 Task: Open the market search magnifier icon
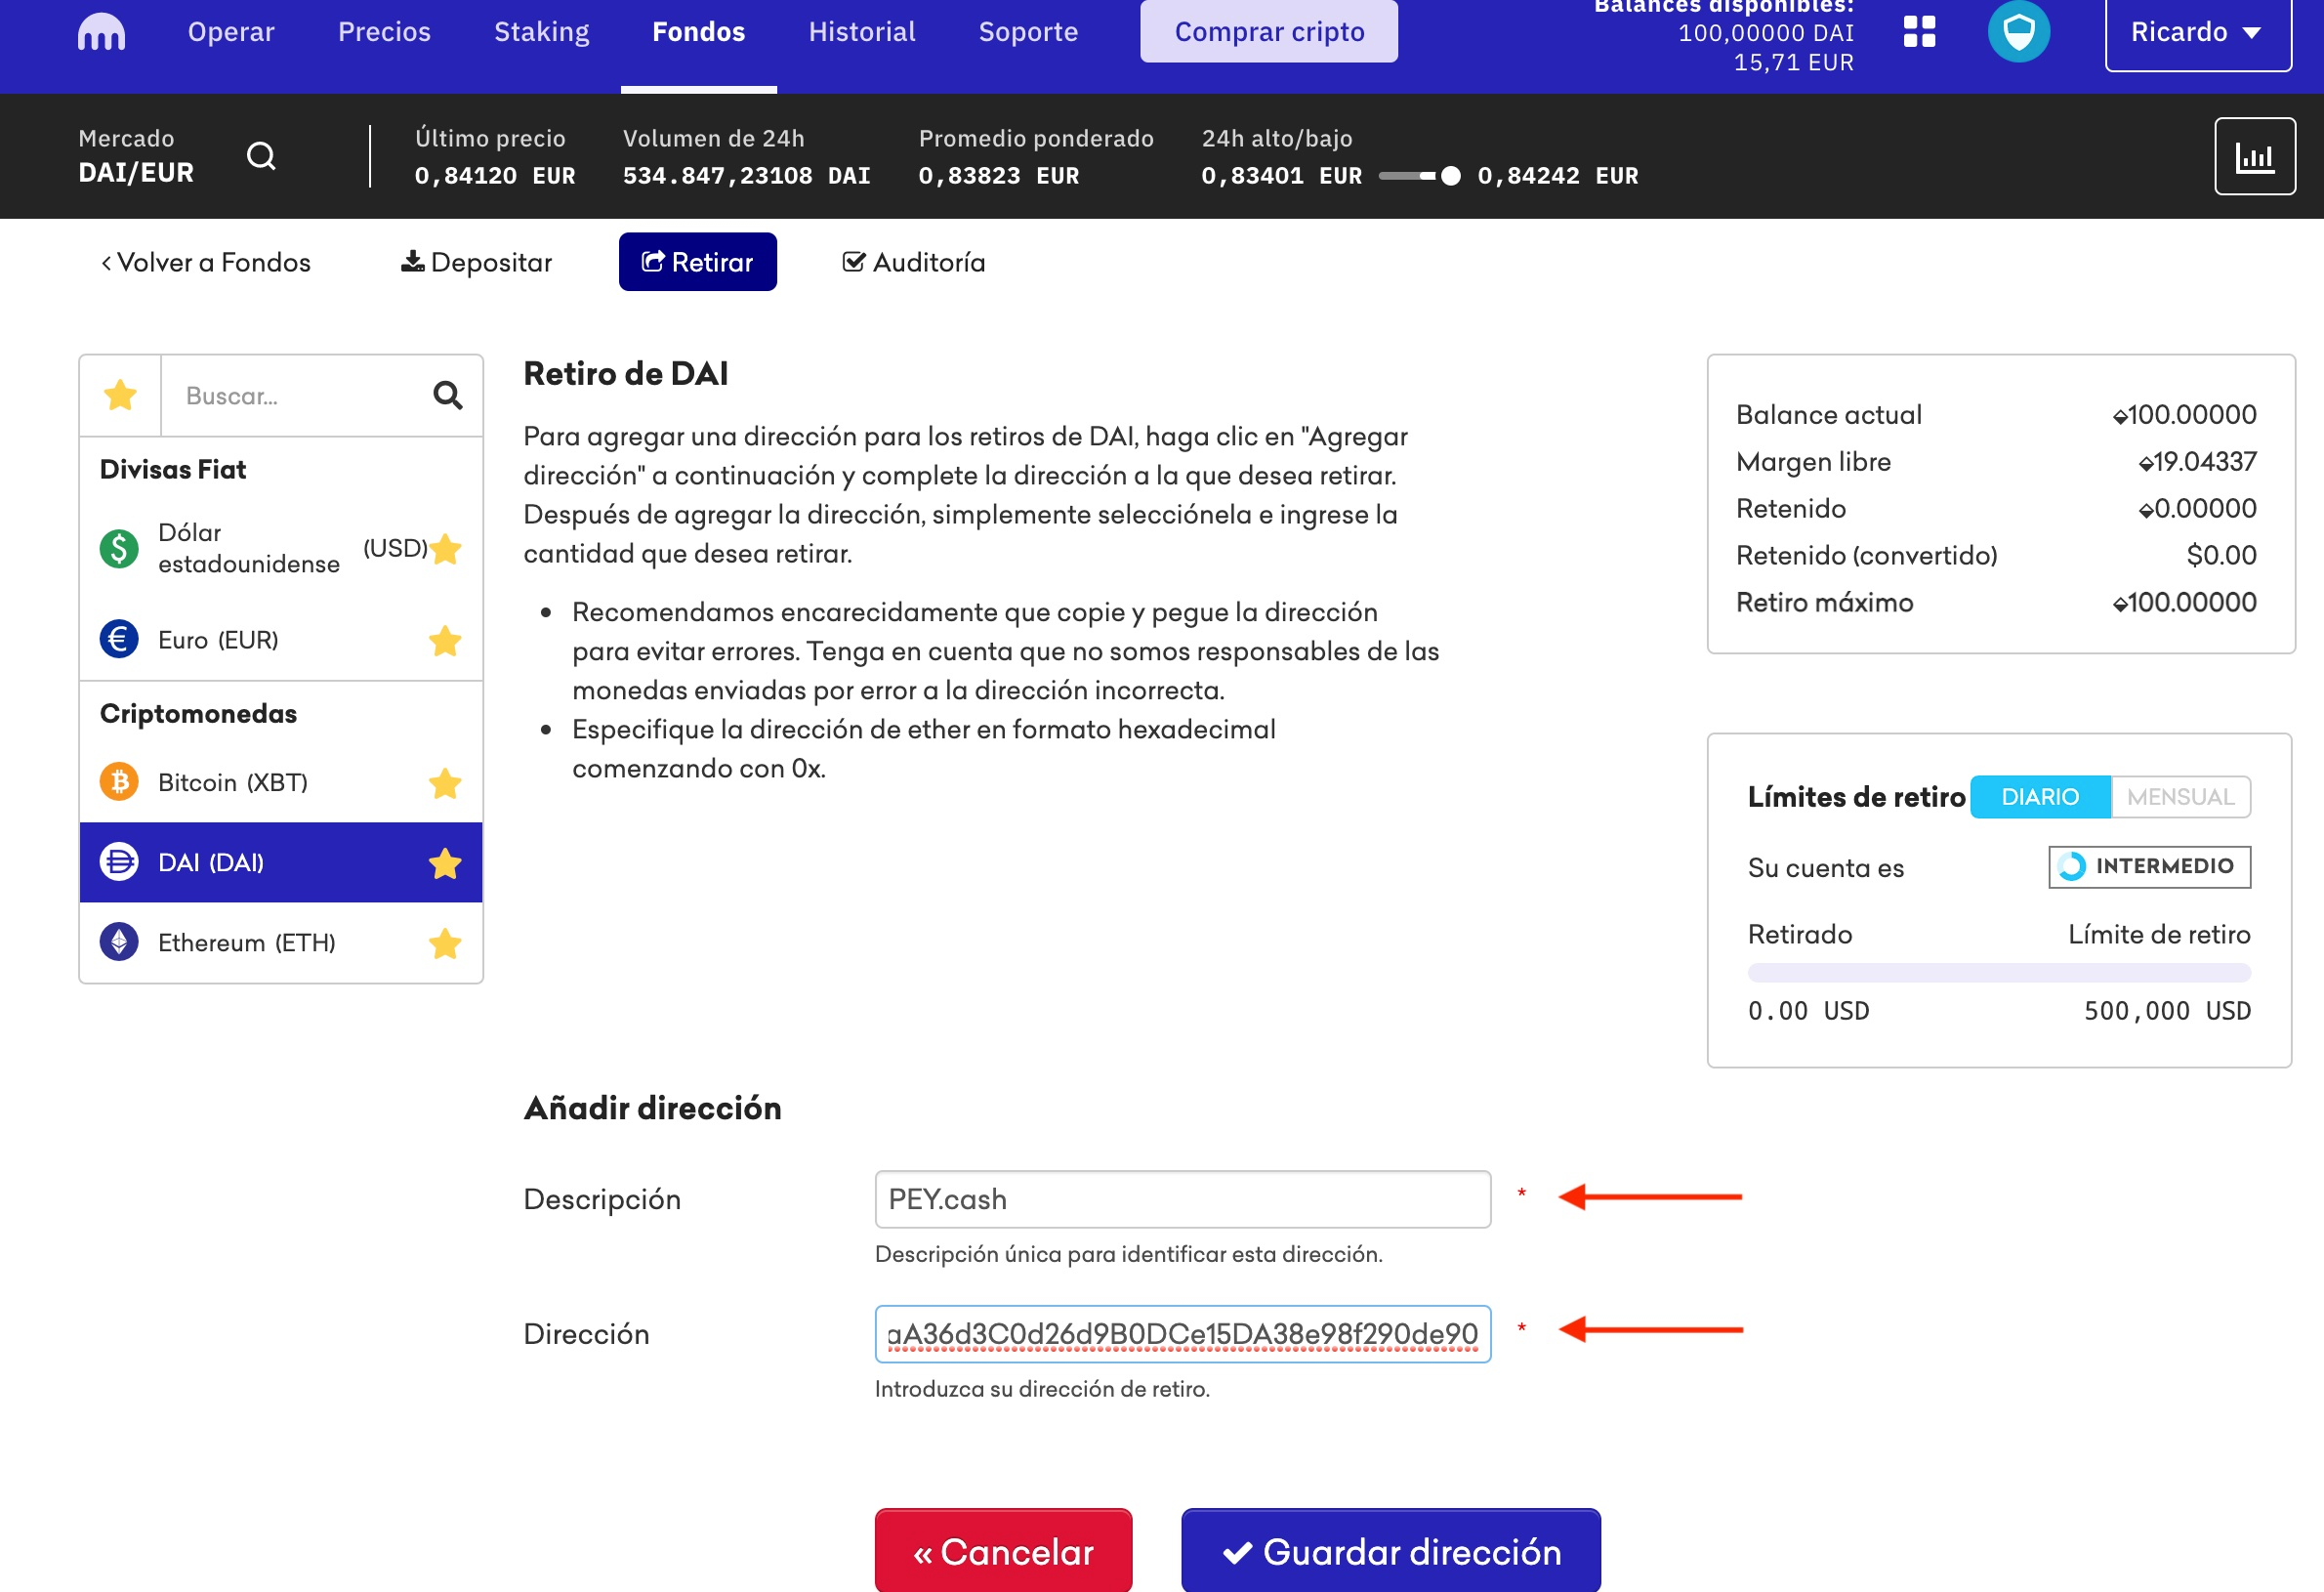261,156
